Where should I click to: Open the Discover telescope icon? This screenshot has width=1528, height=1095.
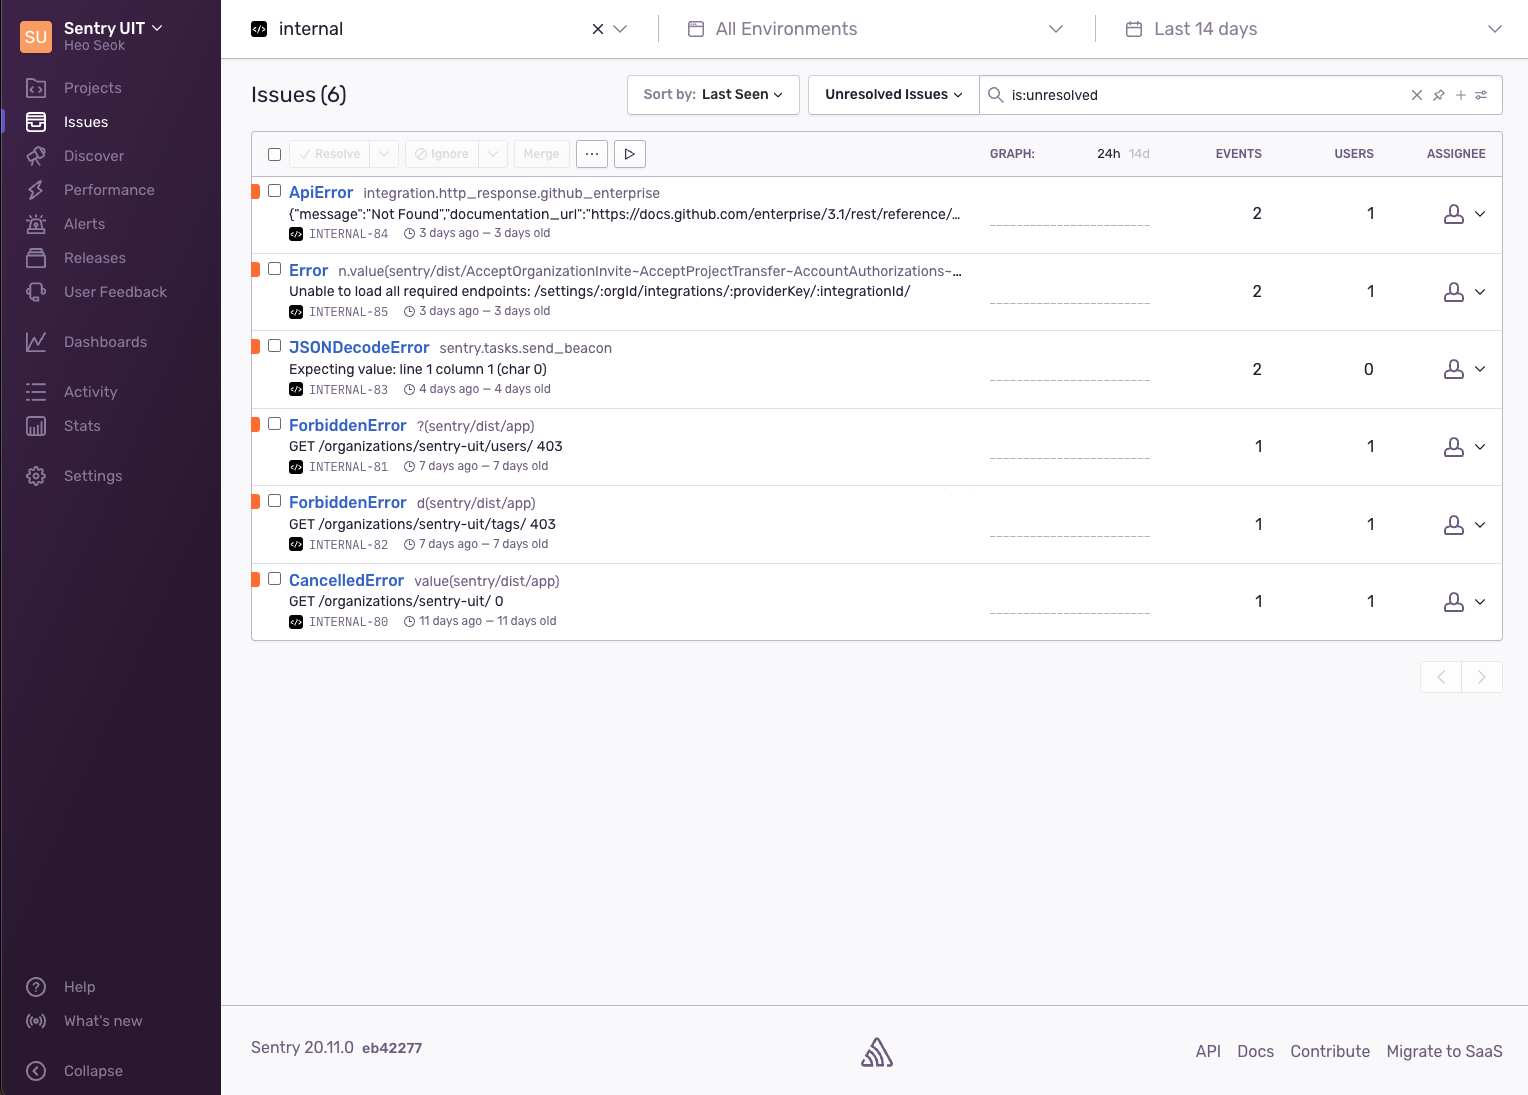point(36,156)
